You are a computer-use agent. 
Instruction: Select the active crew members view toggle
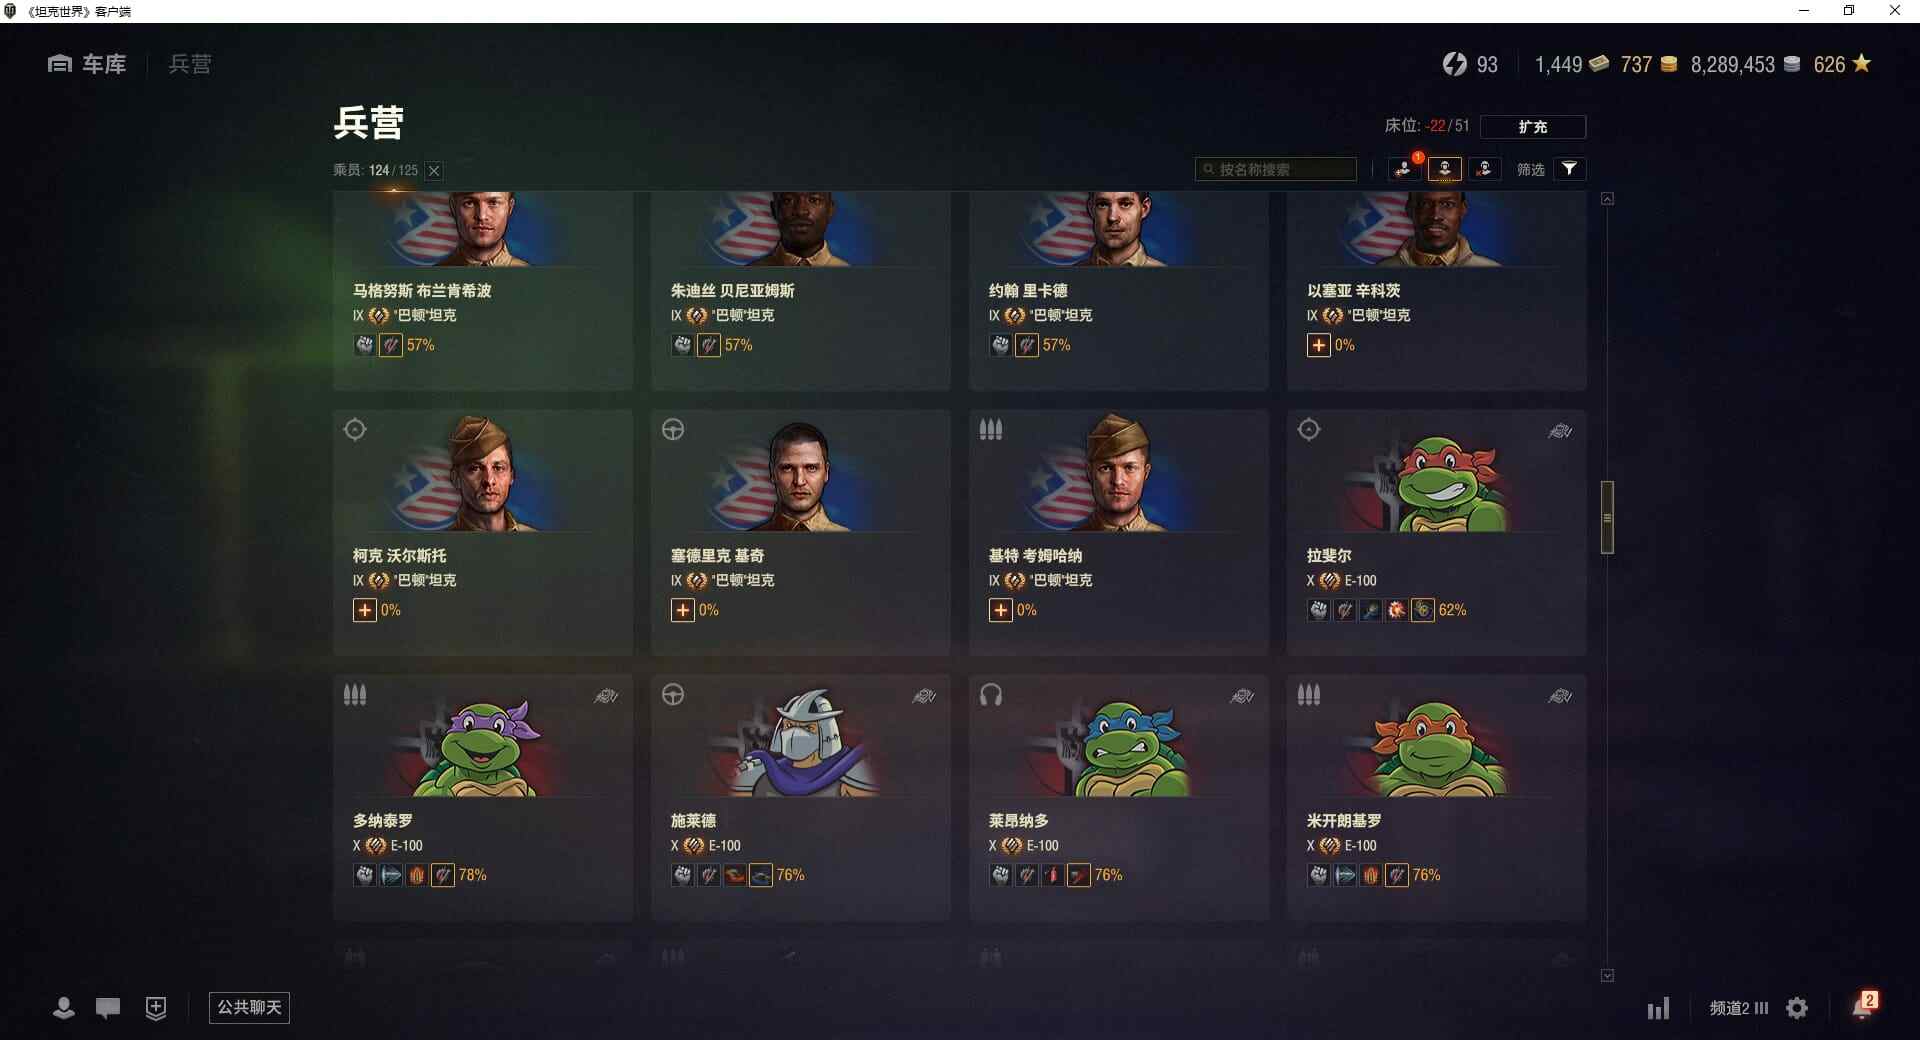(1444, 169)
